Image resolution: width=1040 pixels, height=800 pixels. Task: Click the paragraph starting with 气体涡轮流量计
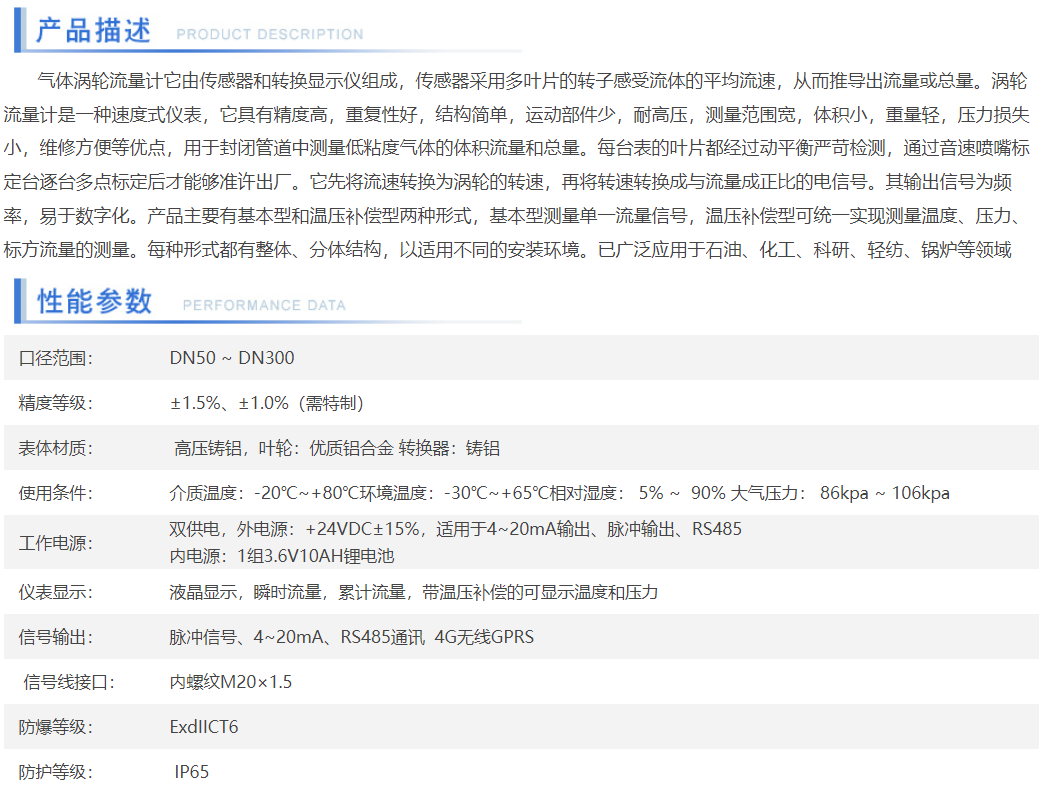coord(520,164)
